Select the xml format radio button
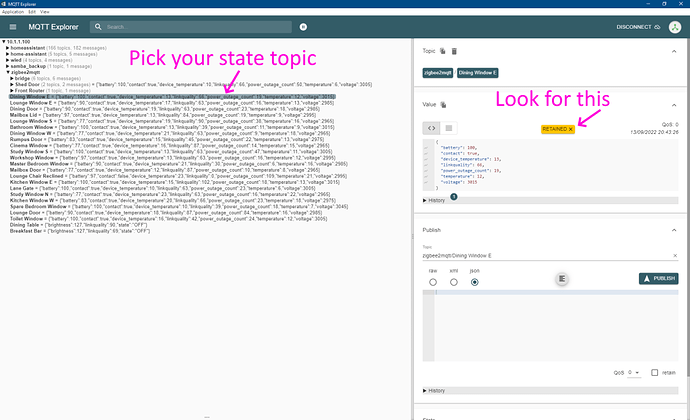Image resolution: width=690 pixels, height=420 pixels. pos(454,282)
